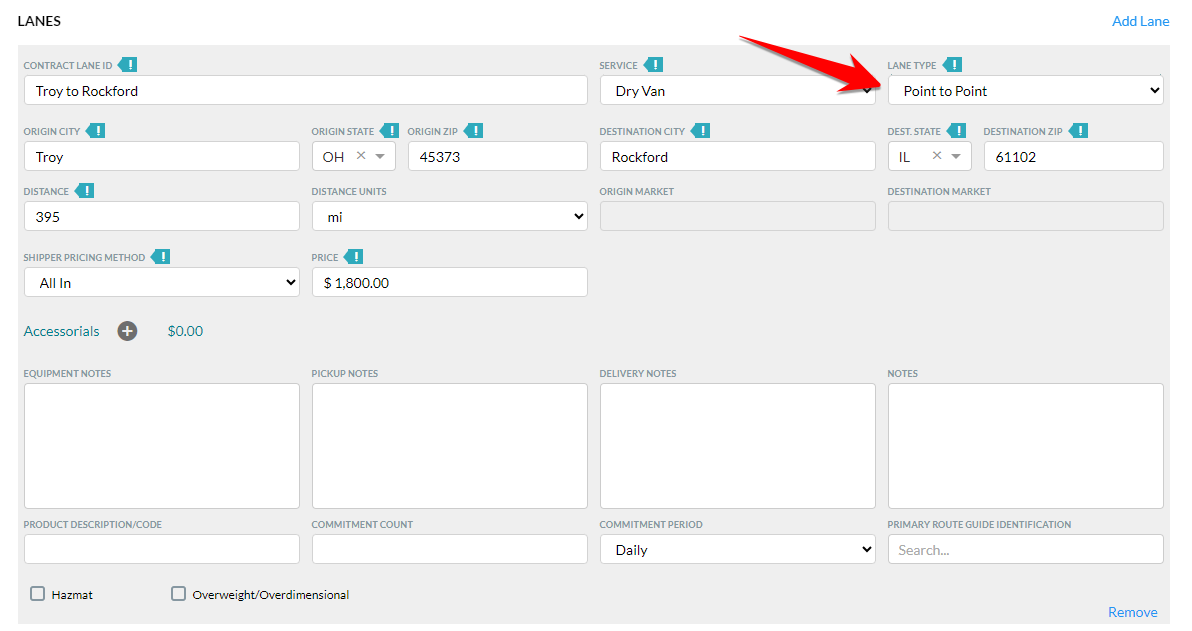Open the Lane Type dropdown
This screenshot has width=1192, height=631.
[1025, 91]
